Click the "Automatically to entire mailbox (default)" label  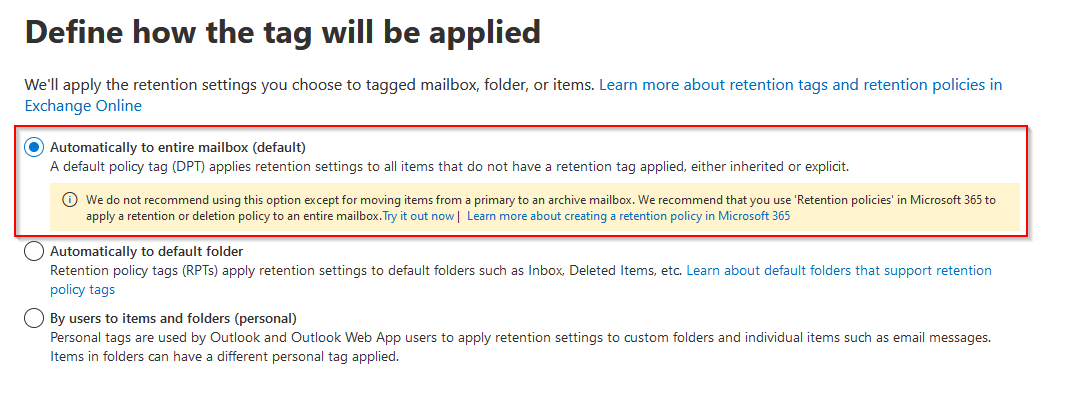[x=177, y=147]
